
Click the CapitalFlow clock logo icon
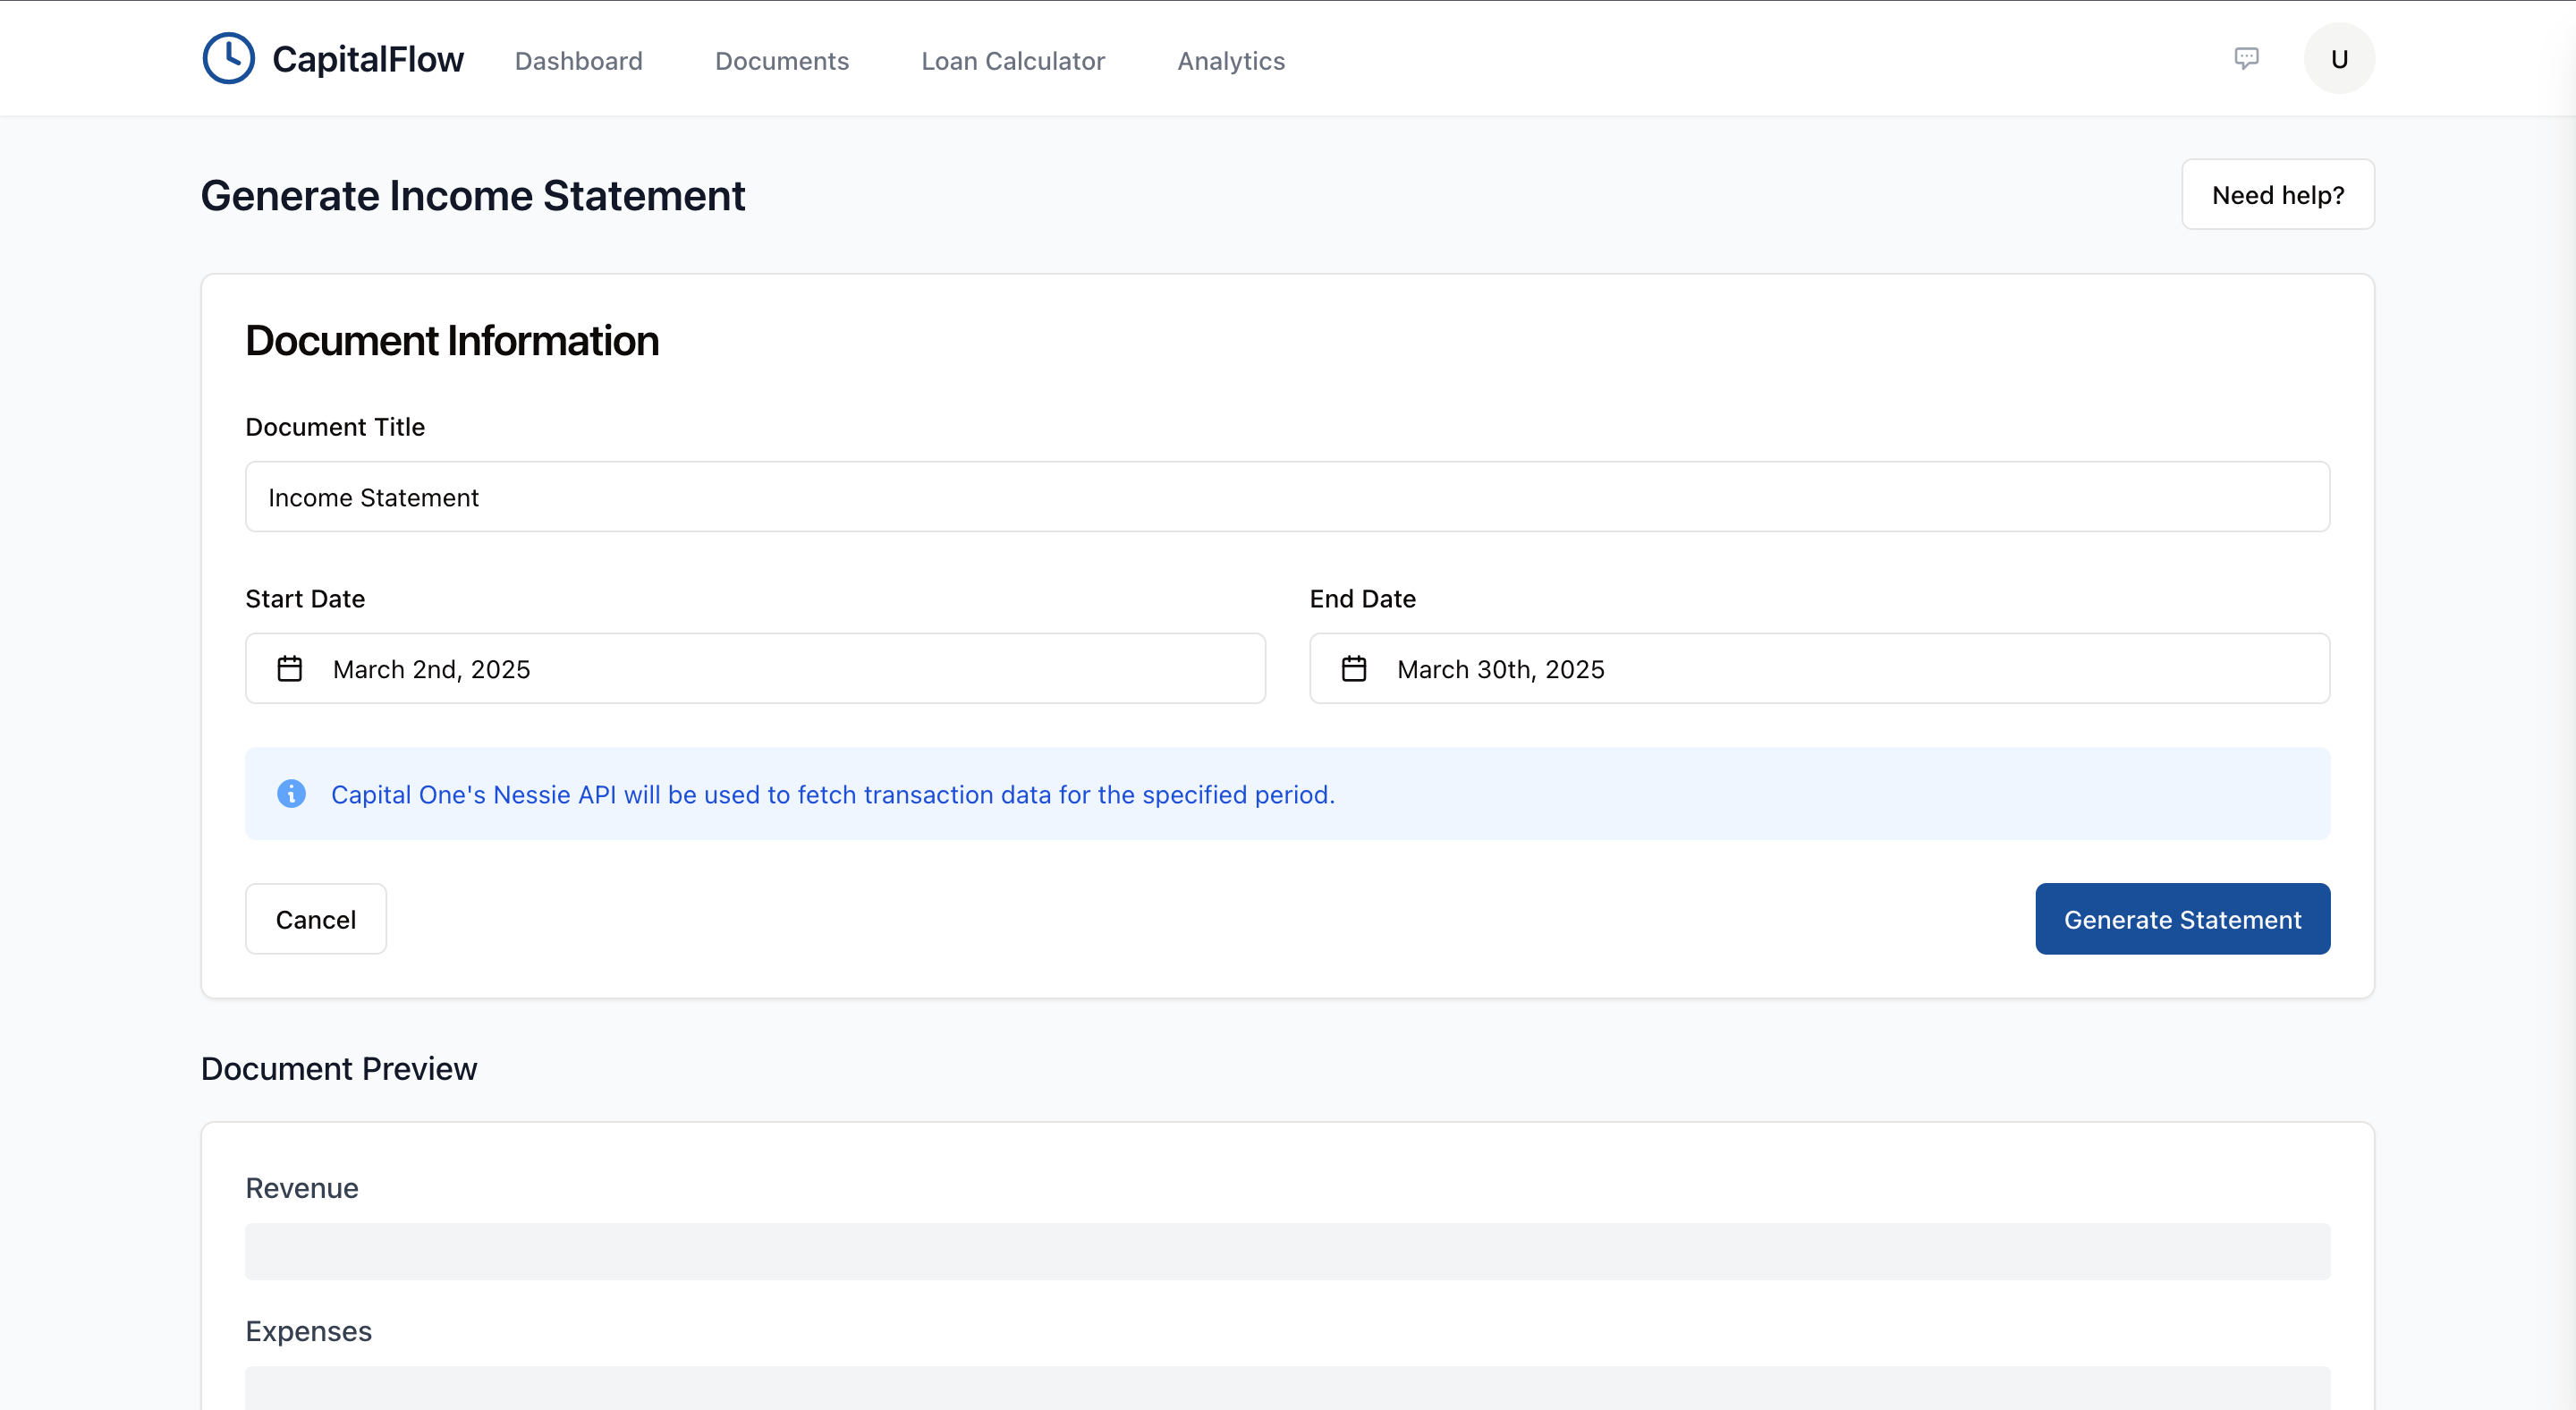pyautogui.click(x=228, y=59)
